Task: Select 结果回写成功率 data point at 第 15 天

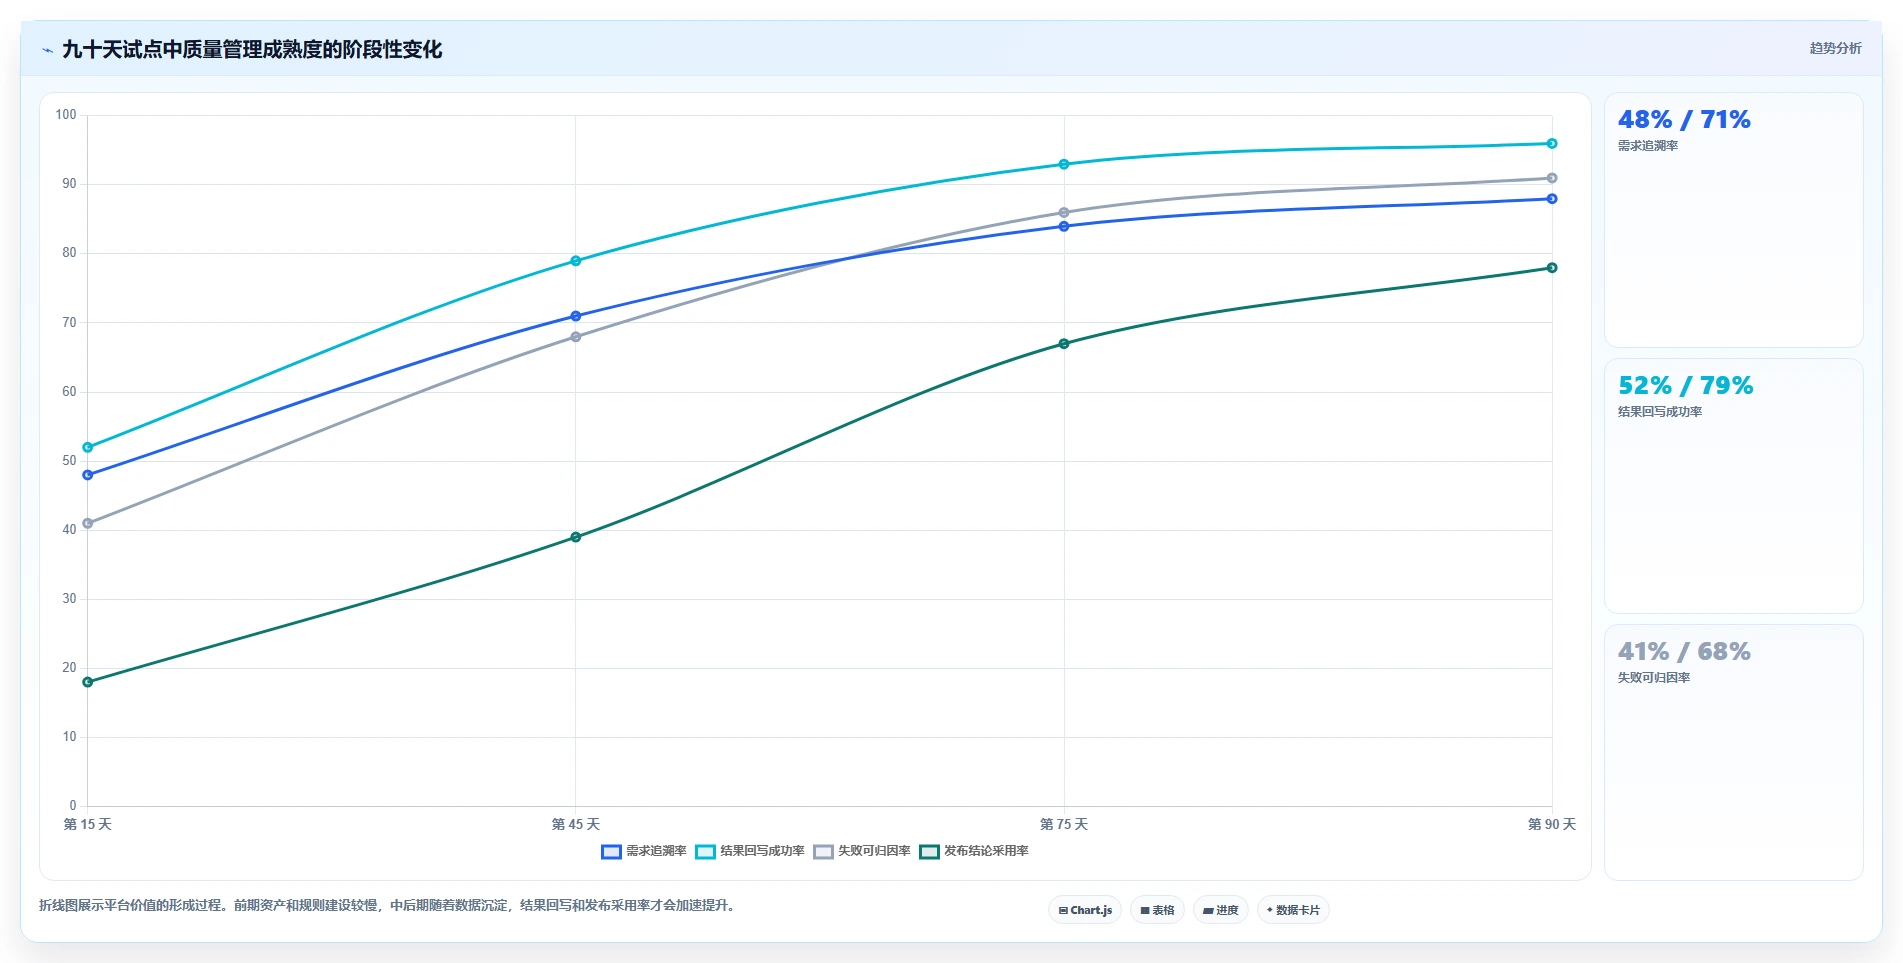Action: [88, 447]
